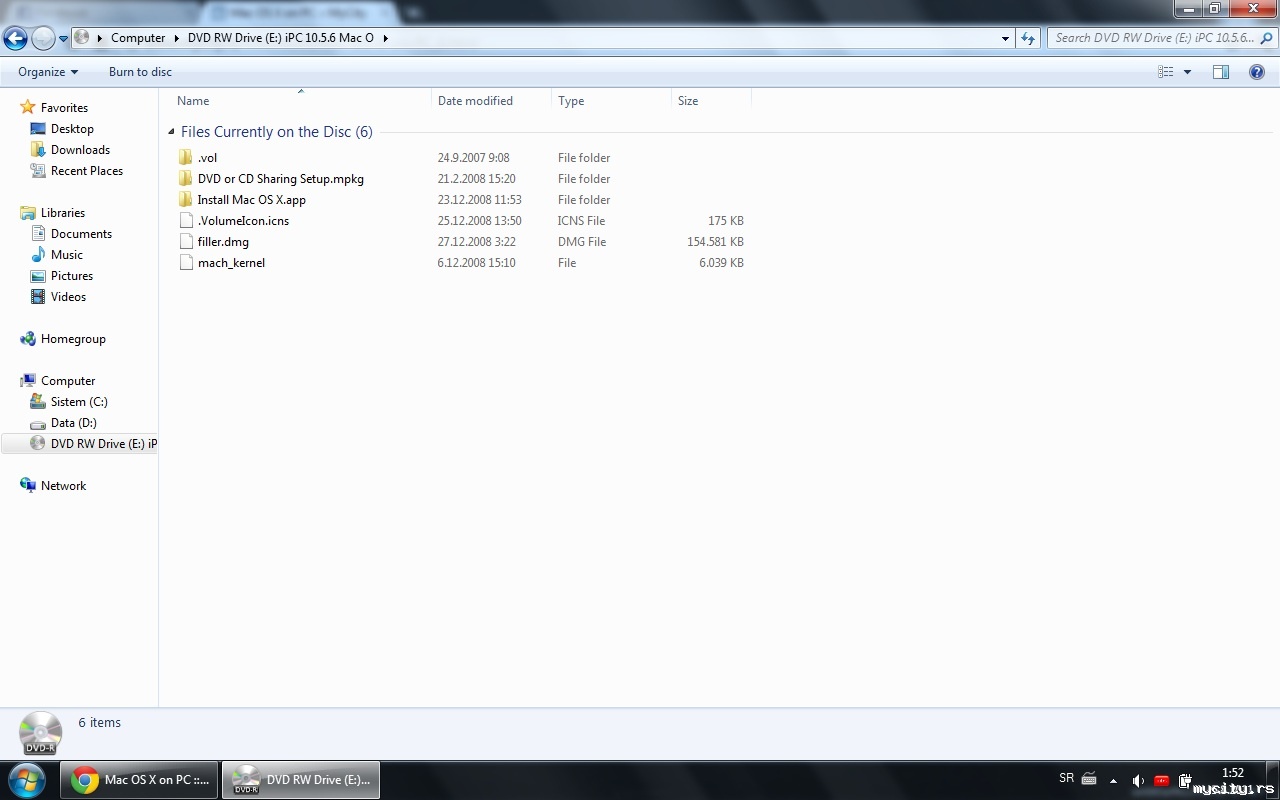Switch to the Chrome Mac OS X on PC window

click(140, 780)
